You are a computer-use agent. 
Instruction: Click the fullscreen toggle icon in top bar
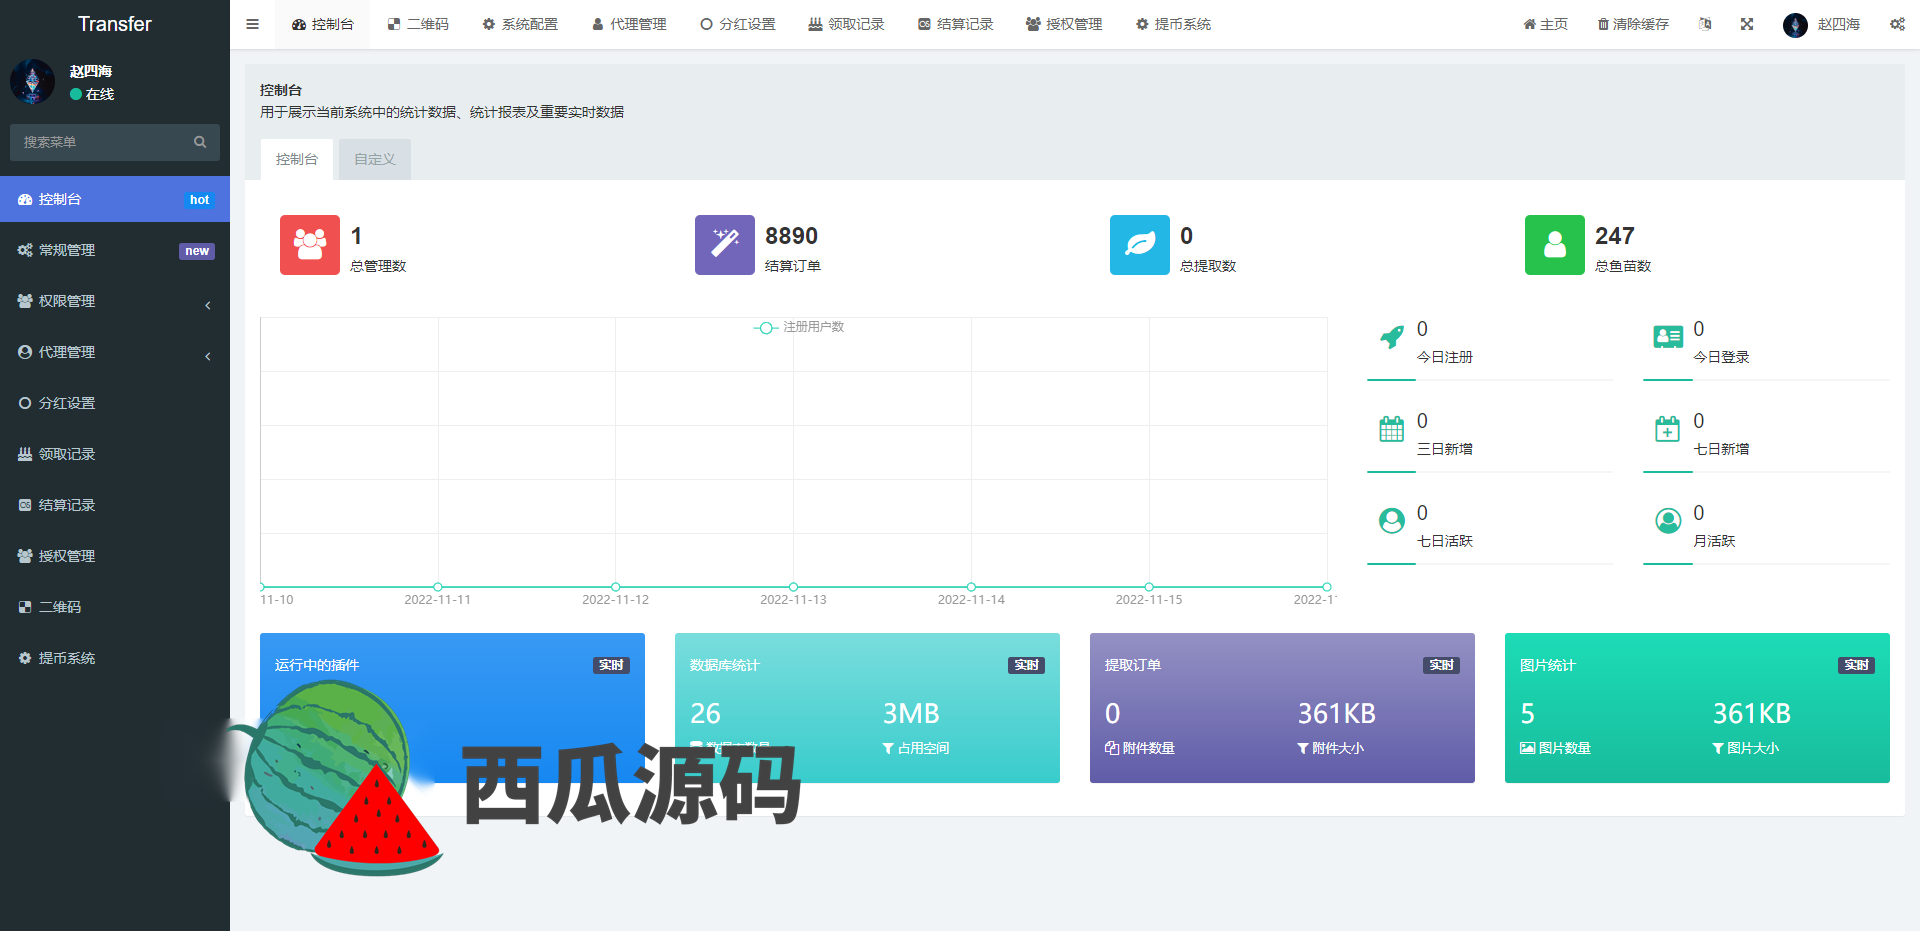coord(1746,24)
